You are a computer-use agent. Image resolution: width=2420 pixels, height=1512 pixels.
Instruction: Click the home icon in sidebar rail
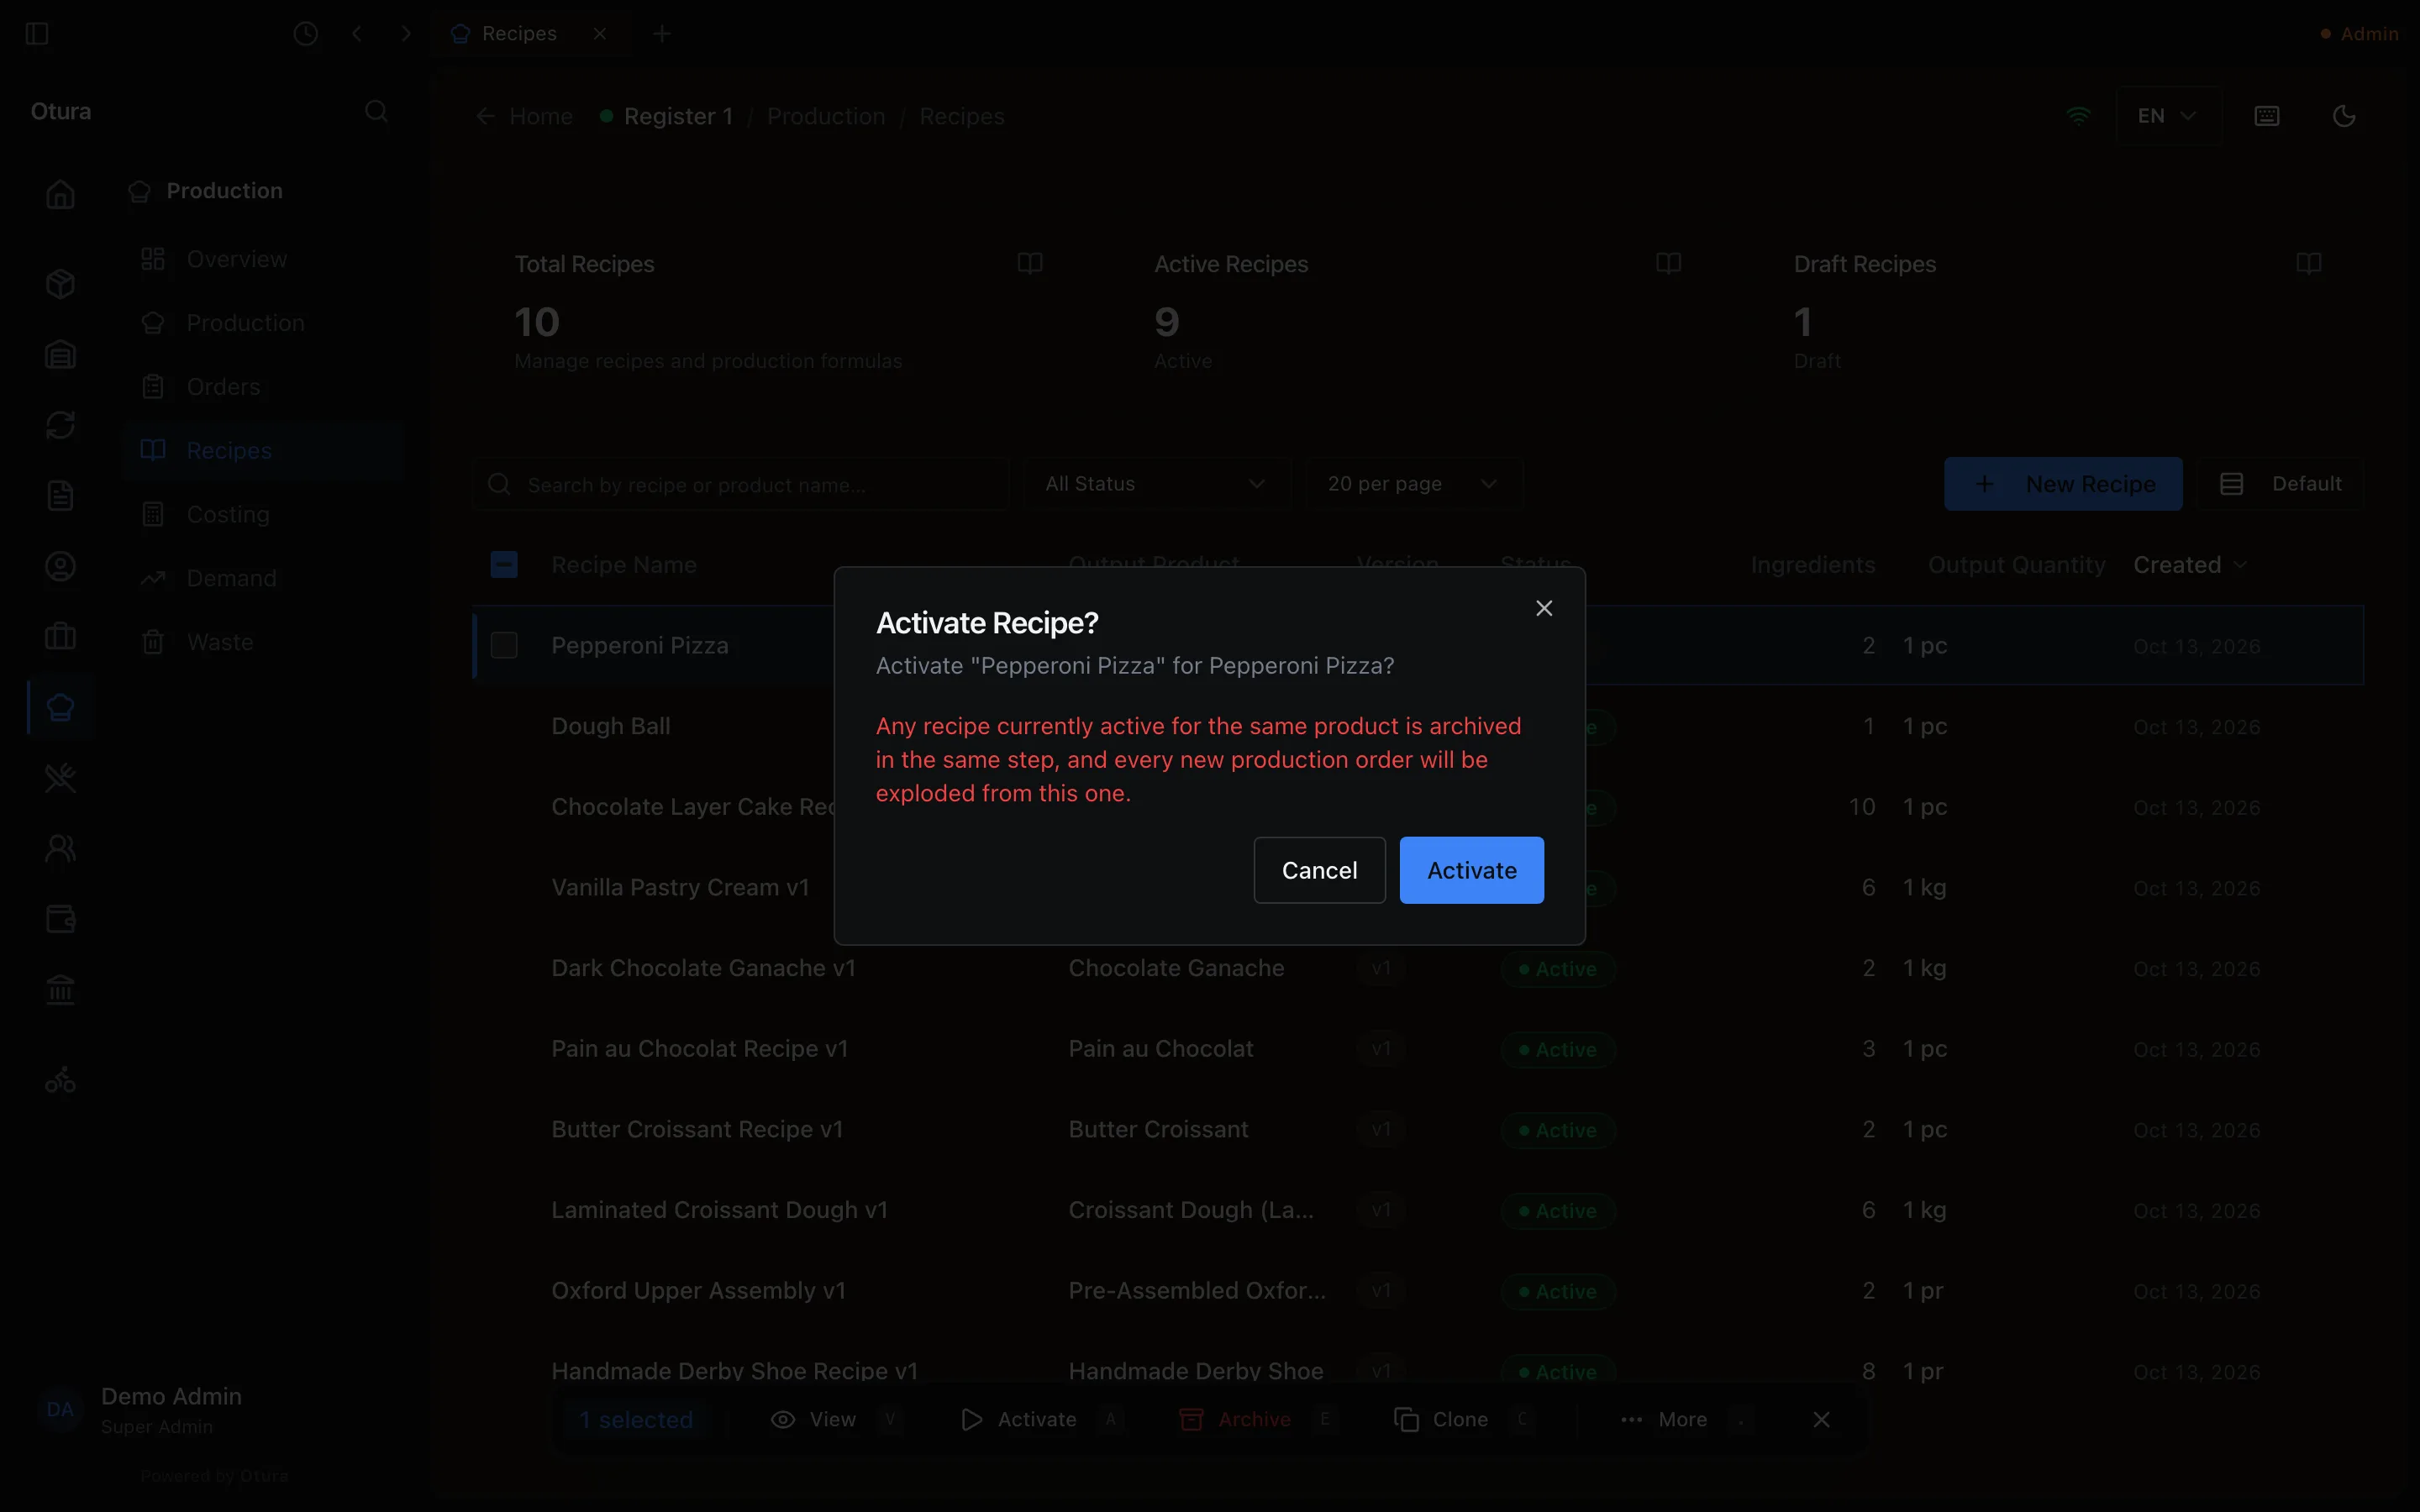point(60,194)
